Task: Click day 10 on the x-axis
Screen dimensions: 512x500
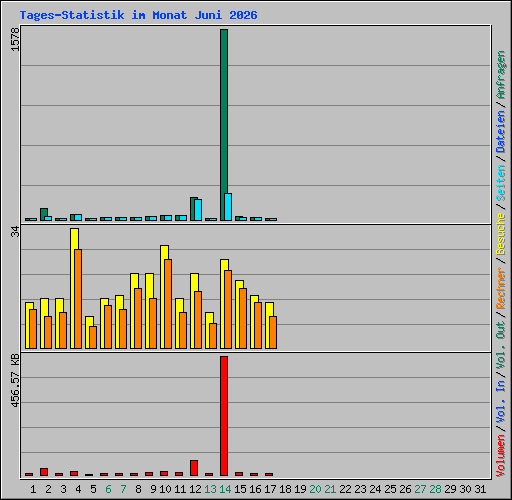Action: pyautogui.click(x=165, y=489)
